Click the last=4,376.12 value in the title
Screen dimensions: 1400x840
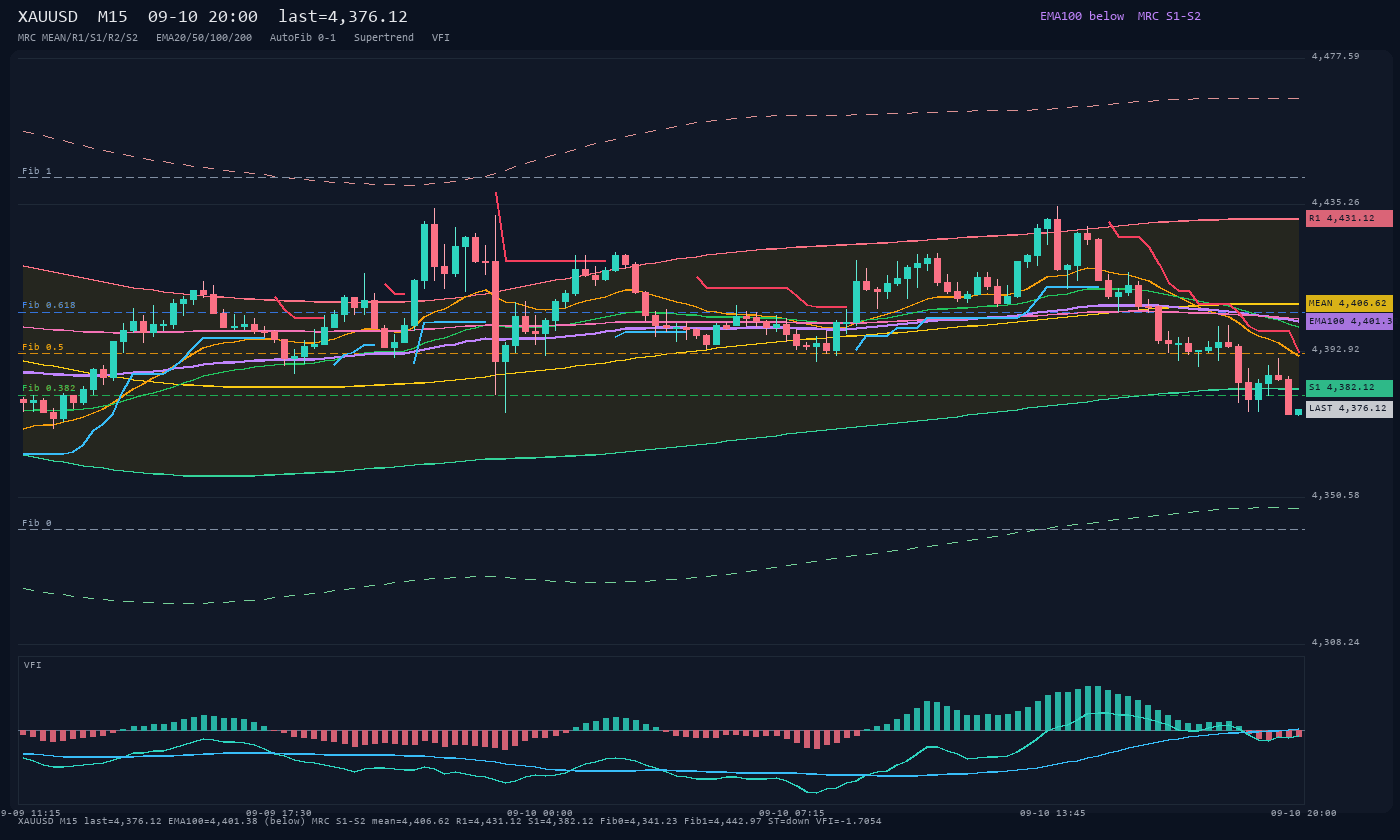pos(343,16)
